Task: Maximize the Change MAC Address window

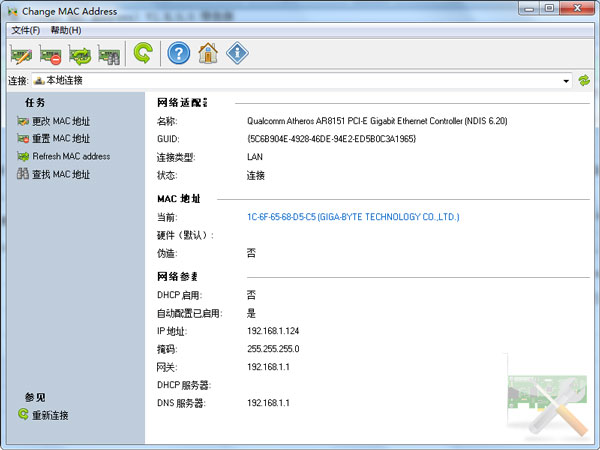Action: pos(549,8)
